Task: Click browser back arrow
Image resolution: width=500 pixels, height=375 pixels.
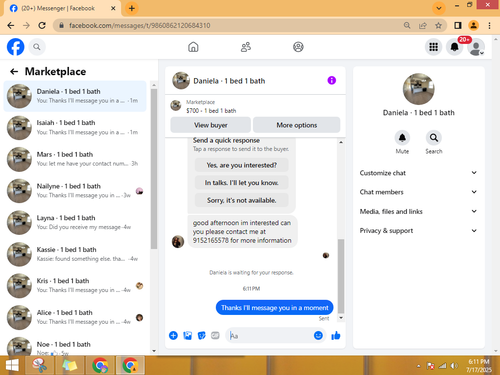Action: pyautogui.click(x=11, y=25)
